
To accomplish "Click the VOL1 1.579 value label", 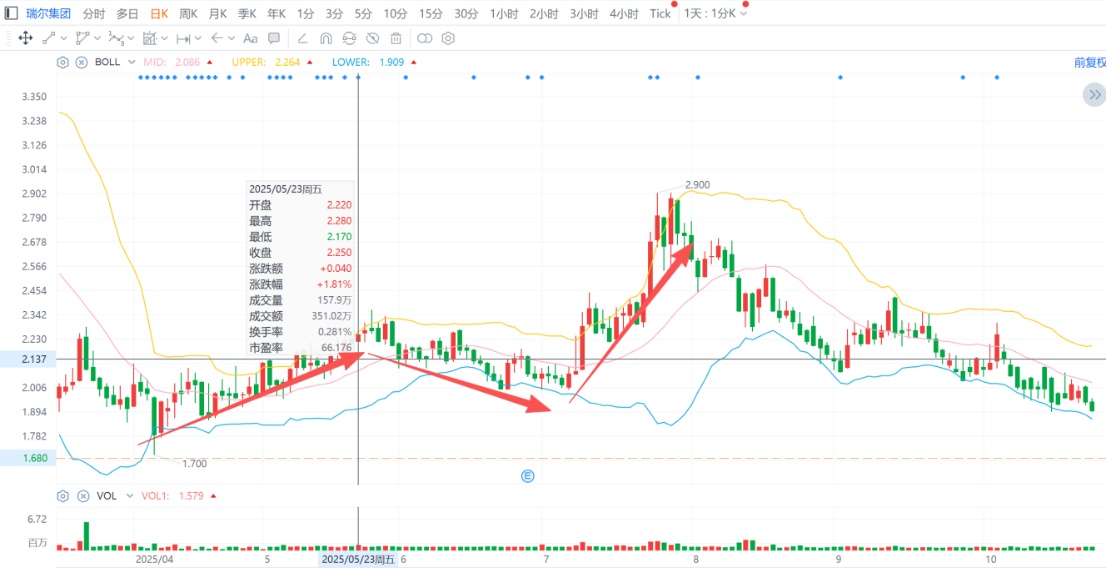I will (173, 495).
